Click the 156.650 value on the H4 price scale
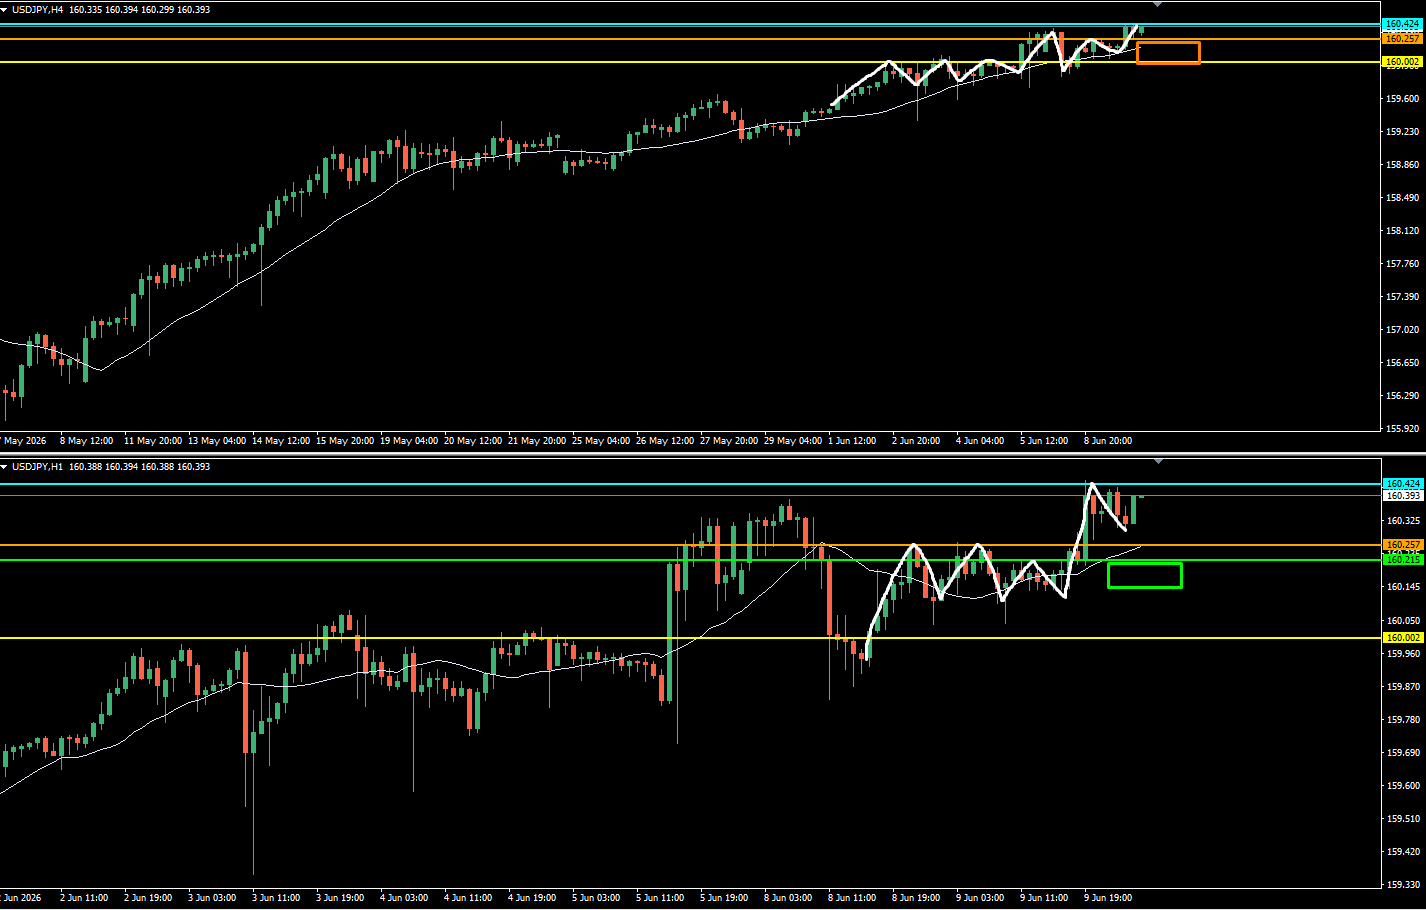The height and width of the screenshot is (910, 1426). click(1403, 363)
